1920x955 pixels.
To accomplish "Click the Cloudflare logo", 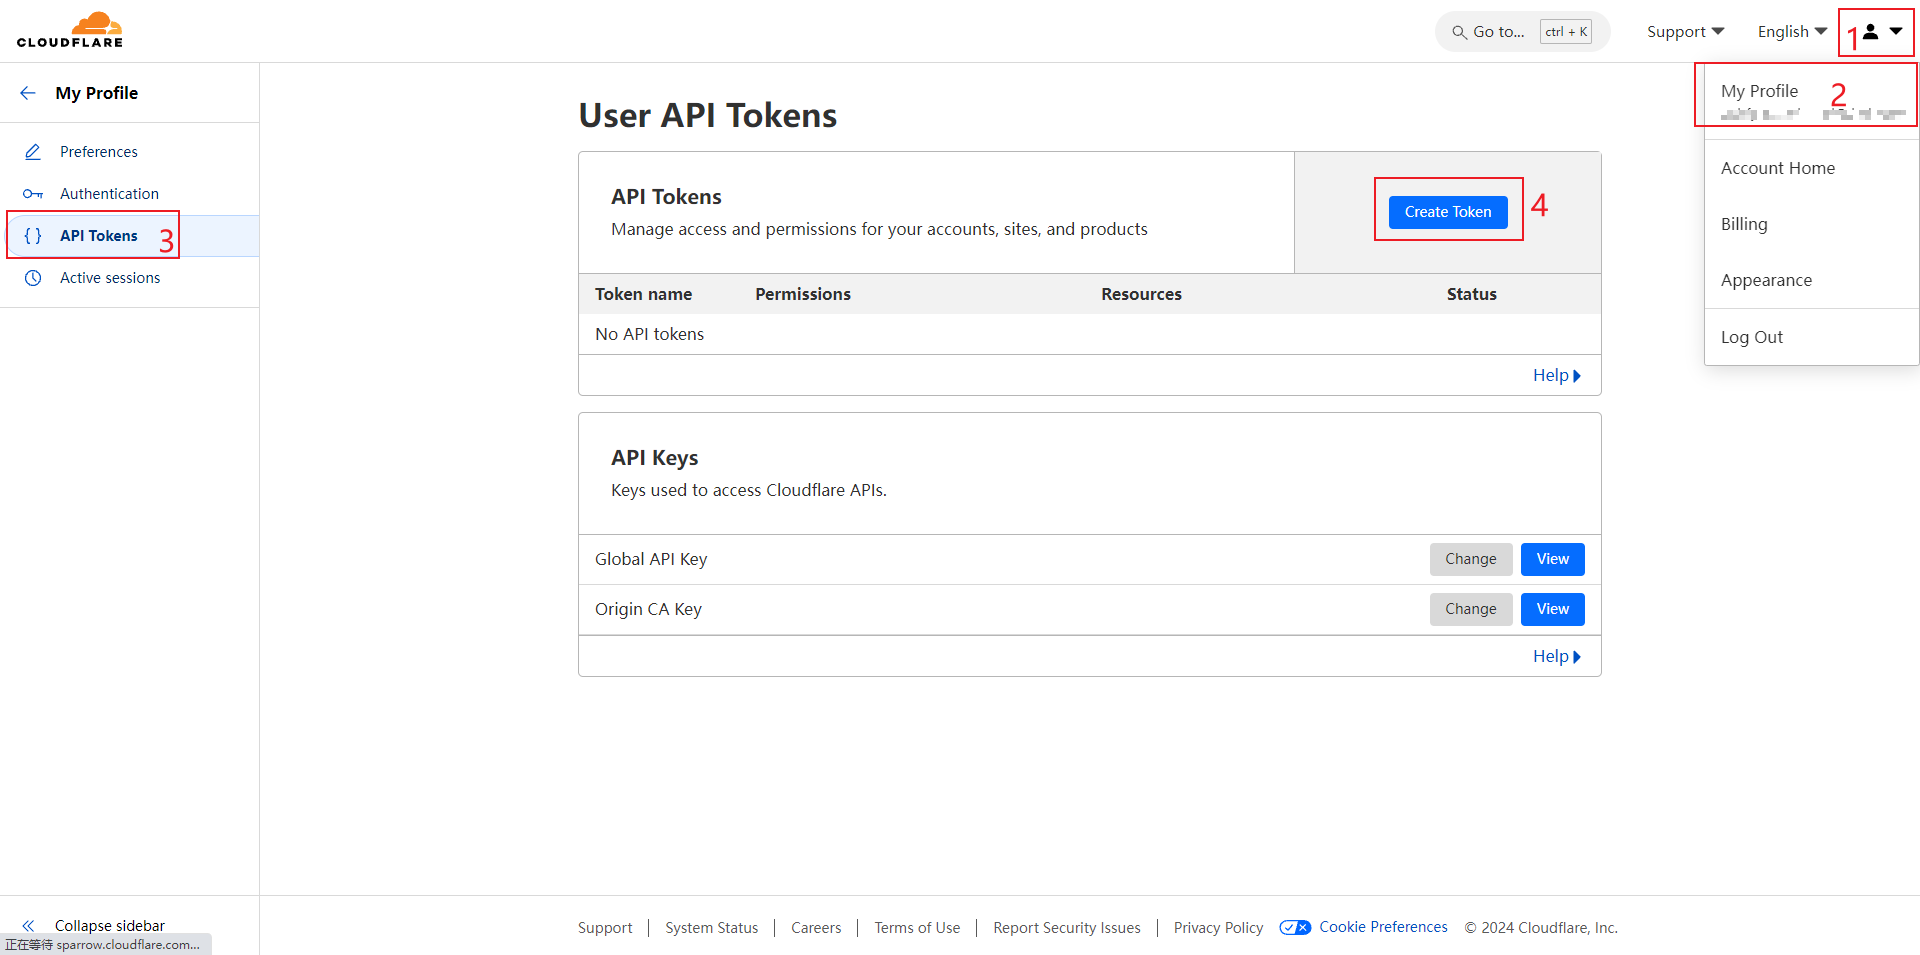I will pyautogui.click(x=70, y=30).
